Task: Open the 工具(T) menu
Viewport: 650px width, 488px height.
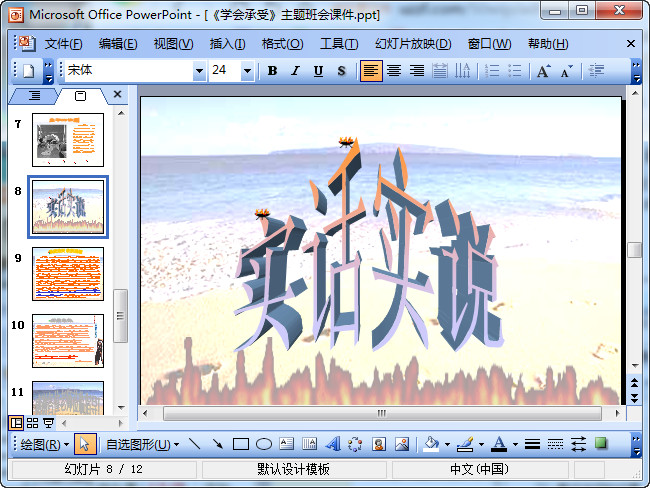Action: [x=339, y=44]
